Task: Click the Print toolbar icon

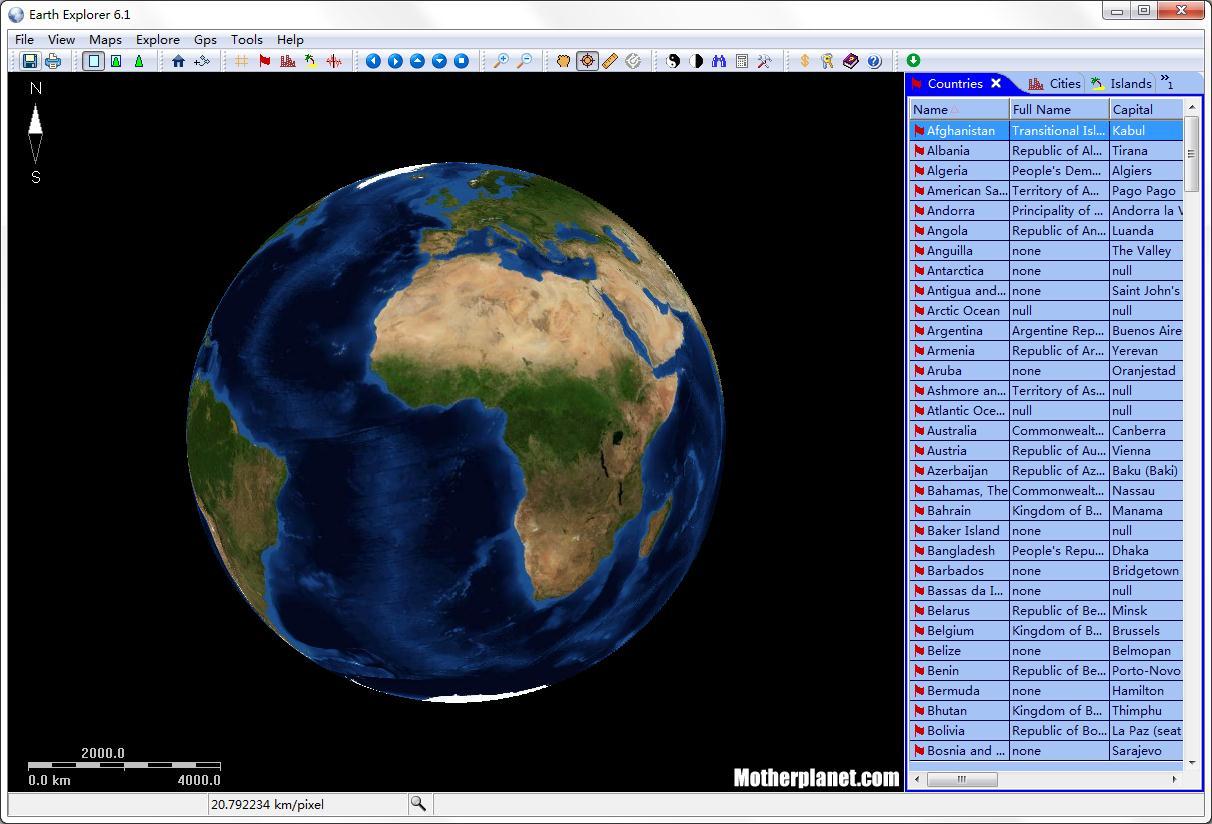Action: coord(53,61)
